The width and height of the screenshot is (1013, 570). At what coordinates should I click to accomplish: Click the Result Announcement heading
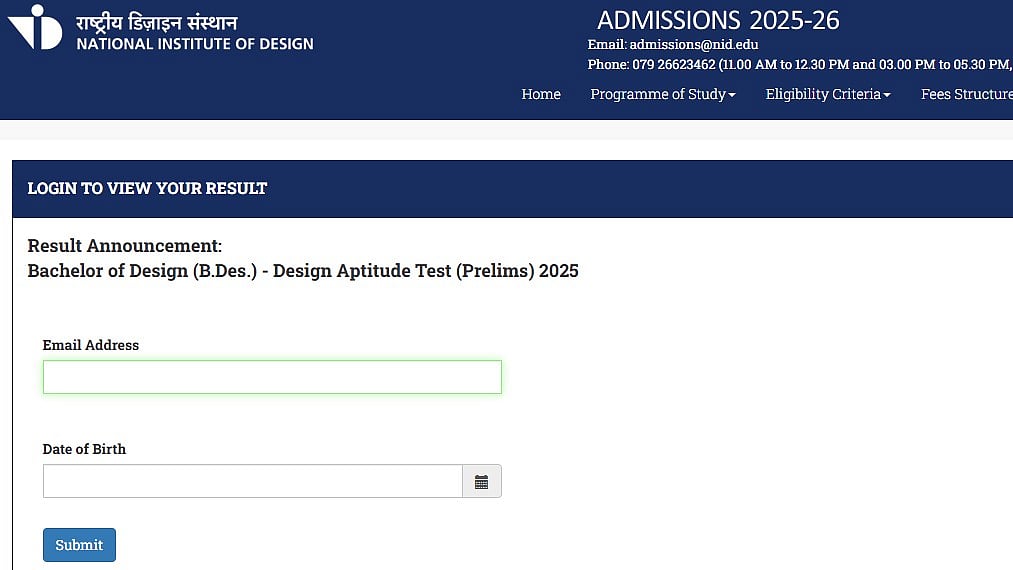click(125, 246)
